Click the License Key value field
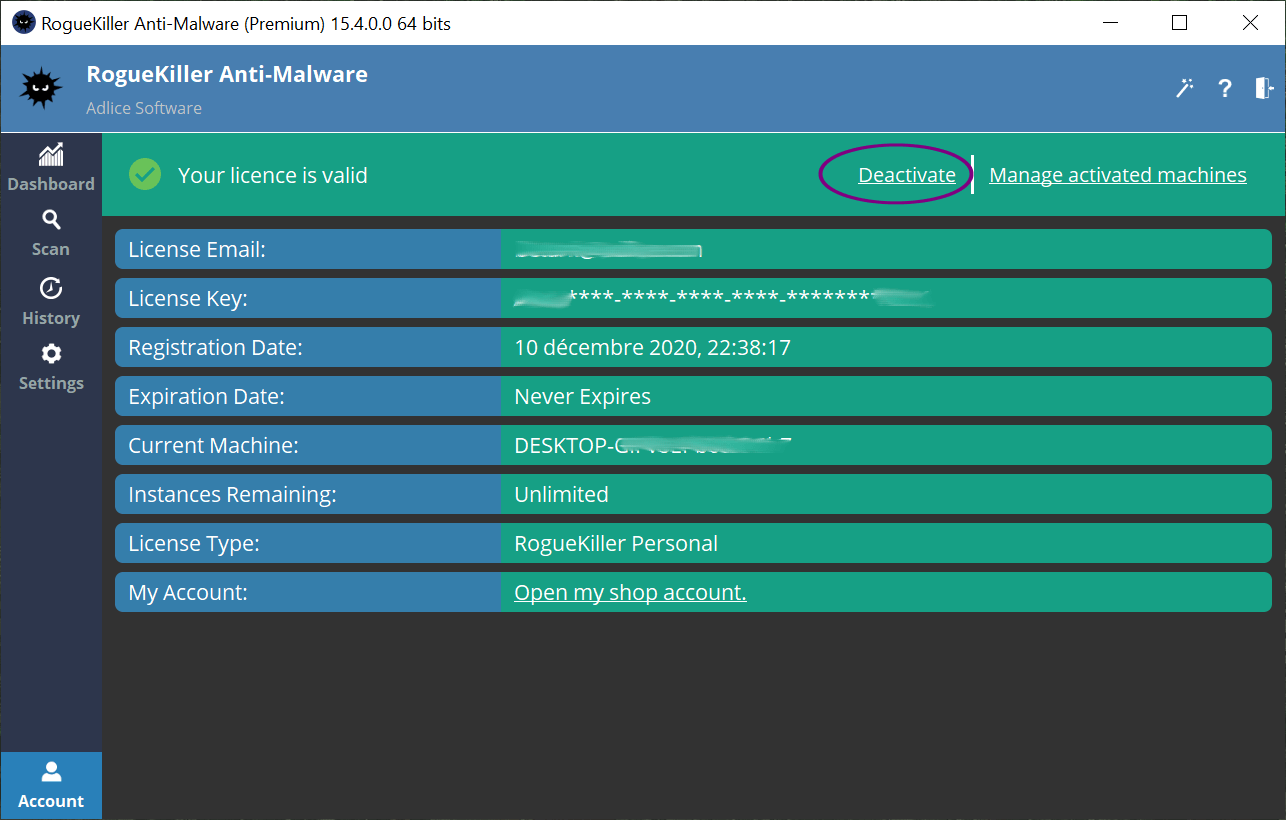This screenshot has height=820, width=1286. (x=885, y=298)
